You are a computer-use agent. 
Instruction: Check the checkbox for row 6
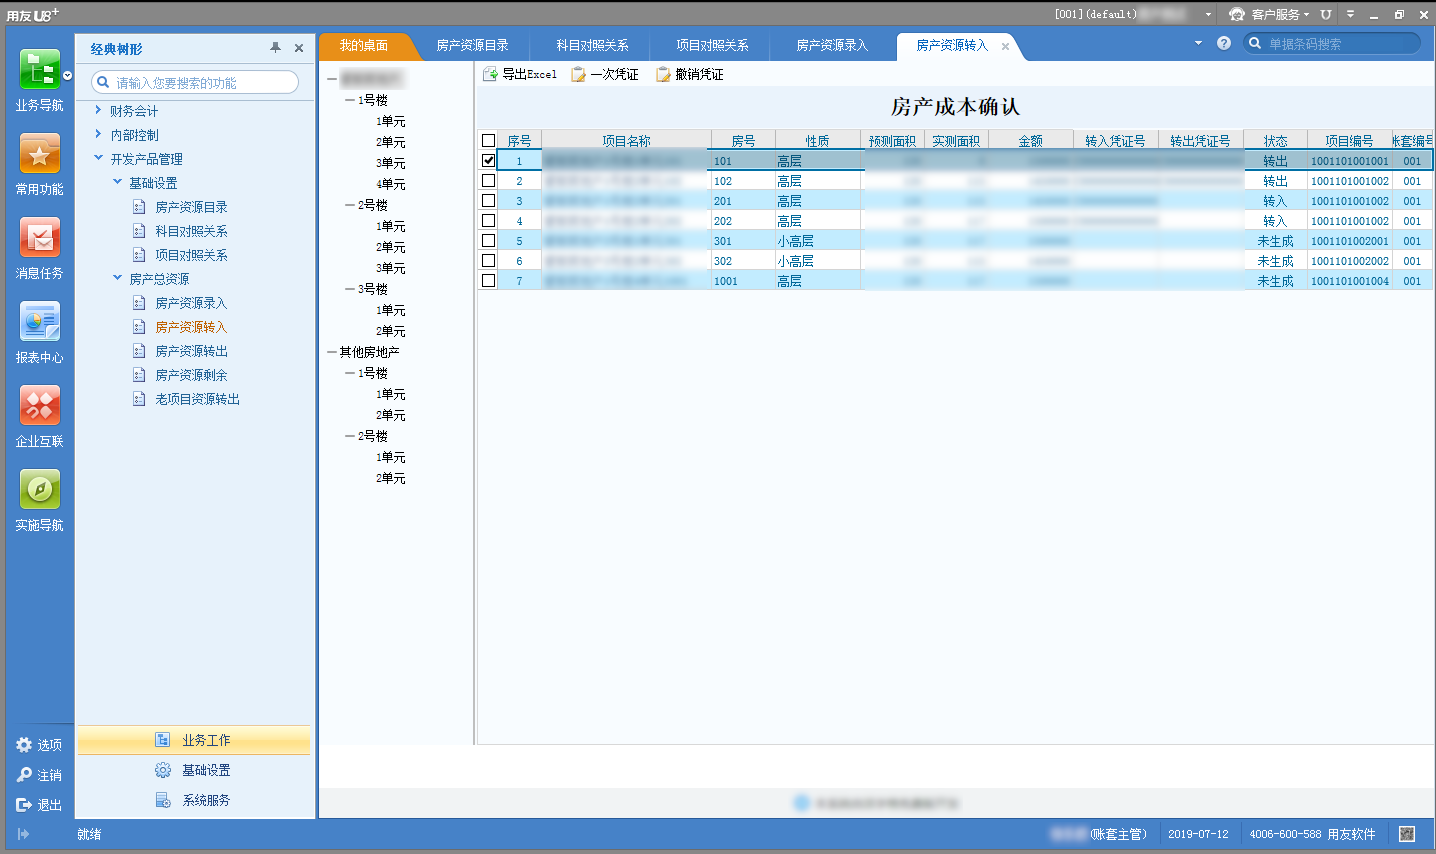pos(489,260)
